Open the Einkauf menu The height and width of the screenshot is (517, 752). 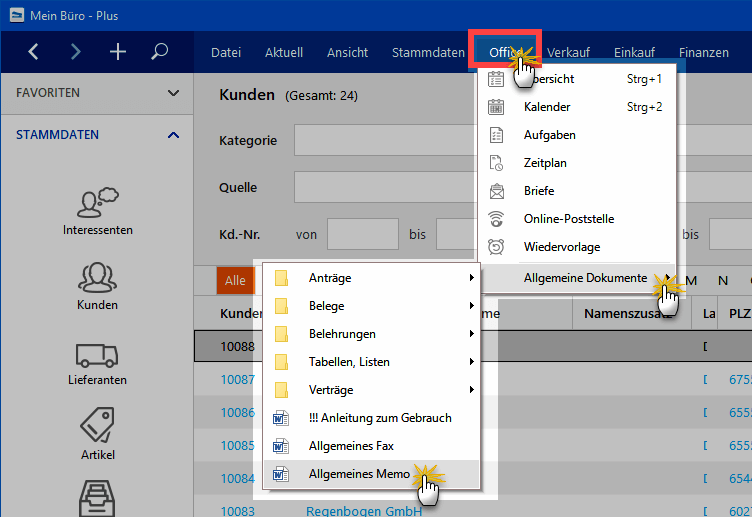tap(634, 52)
